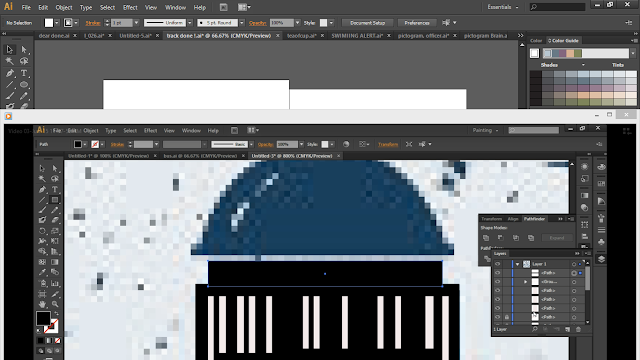Click Opacity link in back window control bar

tap(258, 23)
